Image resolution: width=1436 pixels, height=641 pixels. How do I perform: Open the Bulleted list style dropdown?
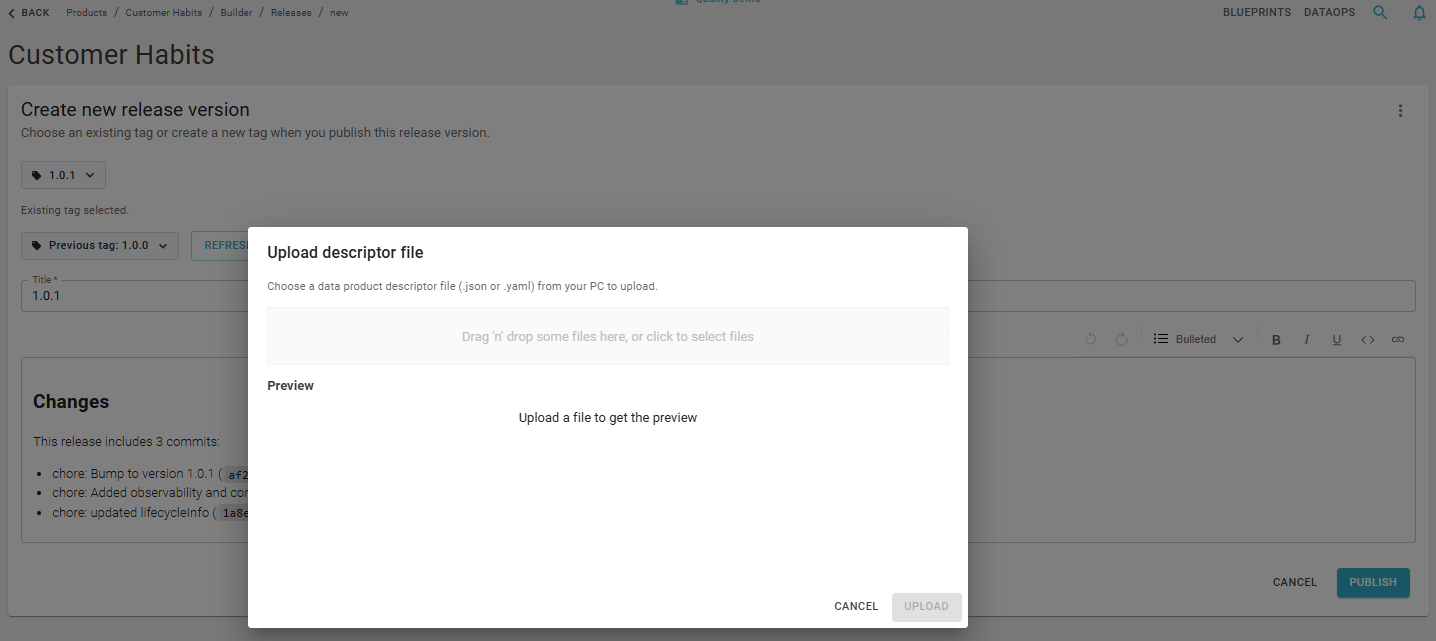coord(1238,339)
